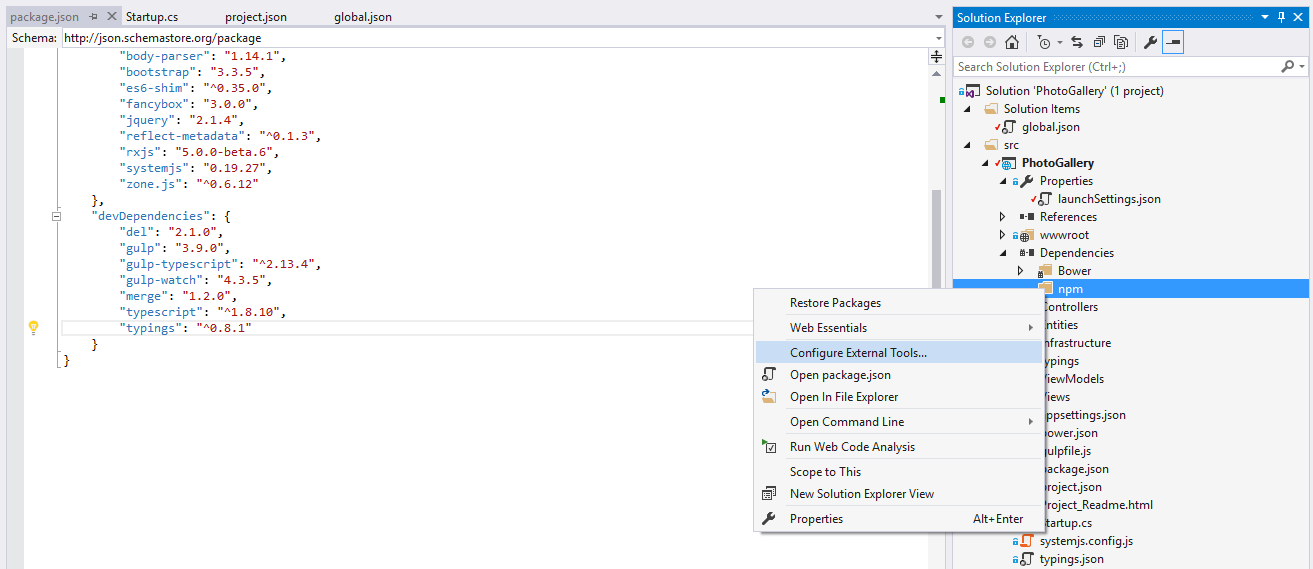Click the Home icon in Solution Explorer
The image size is (1313, 569).
point(1012,42)
